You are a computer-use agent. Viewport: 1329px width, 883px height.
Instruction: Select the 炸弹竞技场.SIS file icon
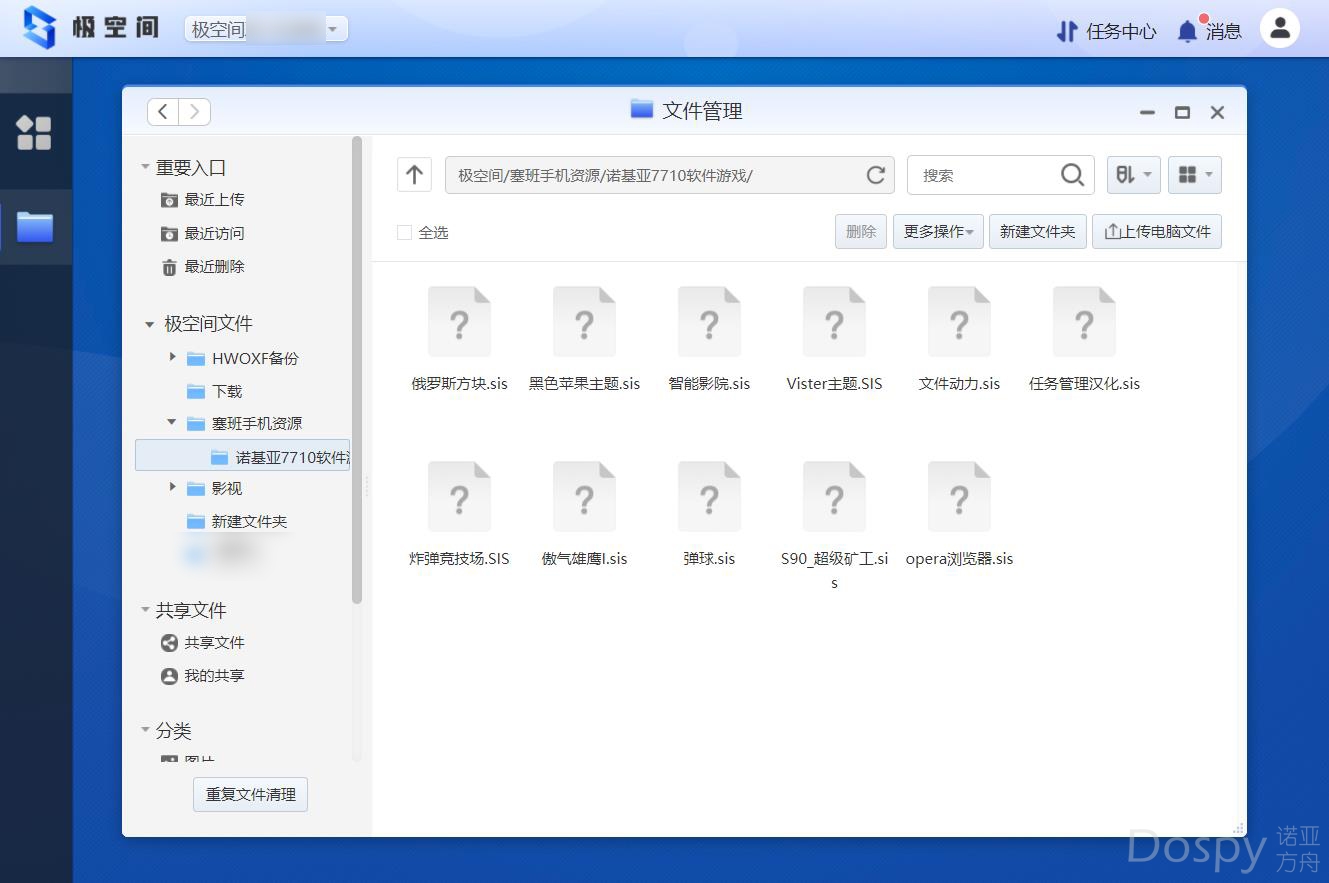(x=459, y=497)
